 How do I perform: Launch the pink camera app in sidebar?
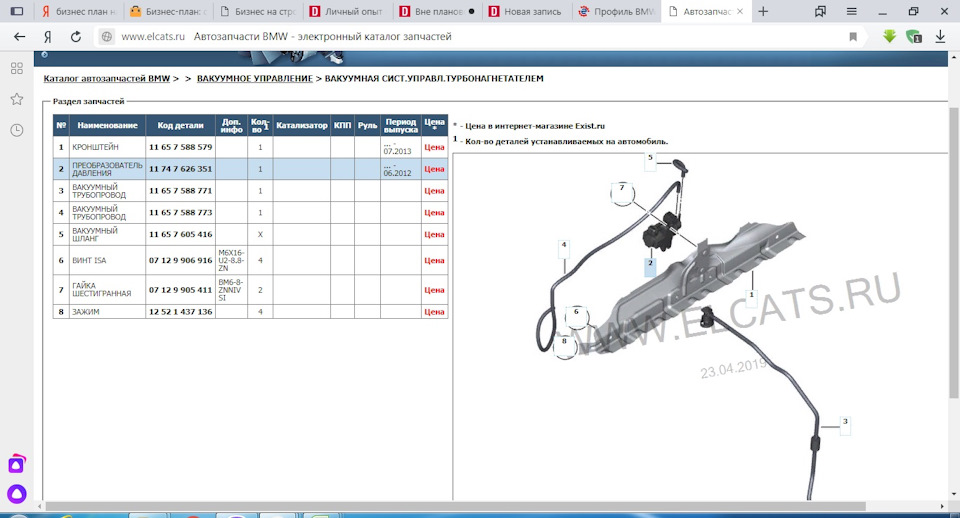(x=17, y=464)
